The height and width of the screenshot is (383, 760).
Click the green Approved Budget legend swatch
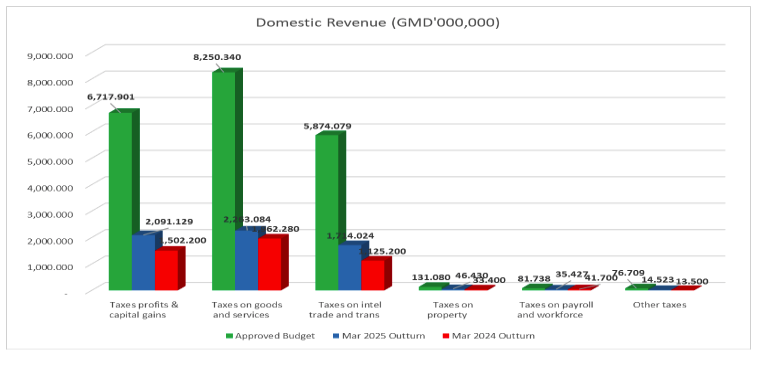[x=230, y=336]
